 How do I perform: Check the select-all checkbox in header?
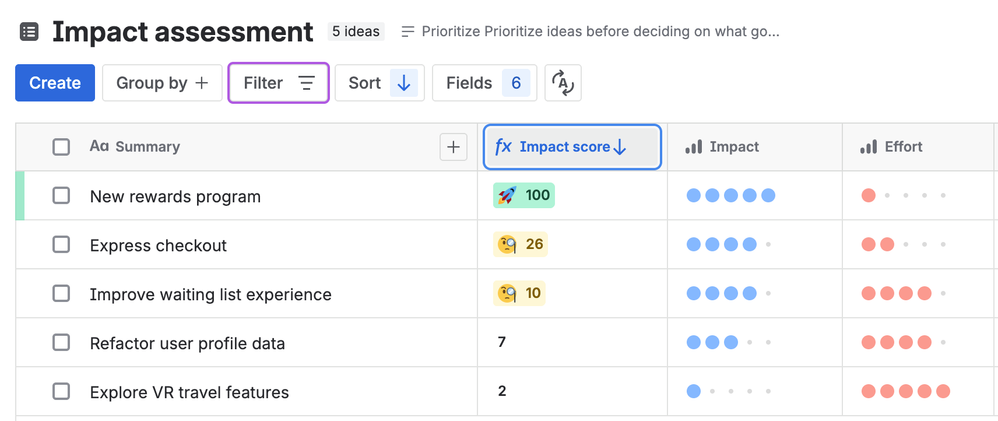61,147
